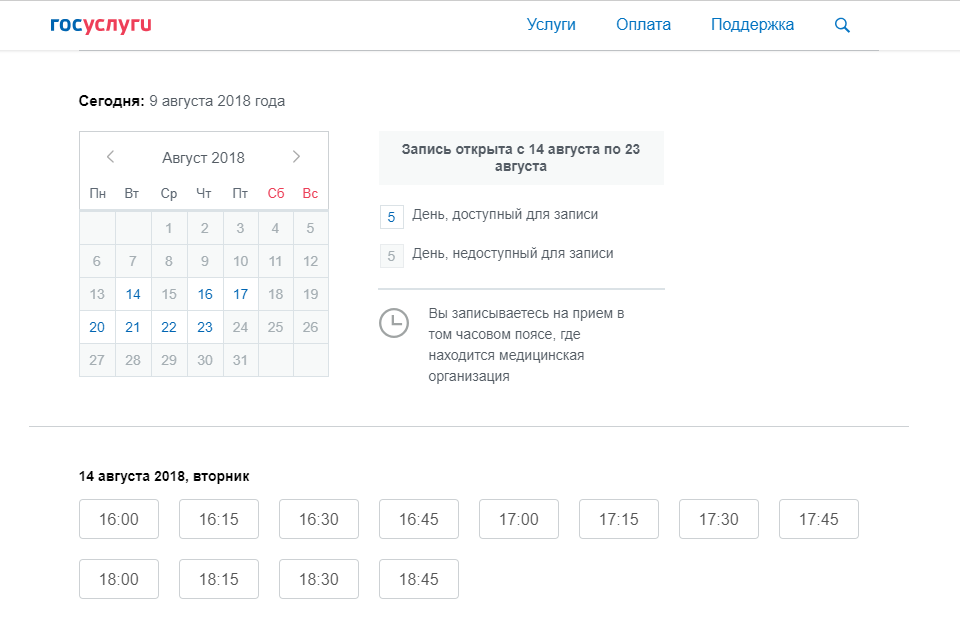Click the Госуслуги logo
This screenshot has height=623, width=960.
click(x=101, y=24)
